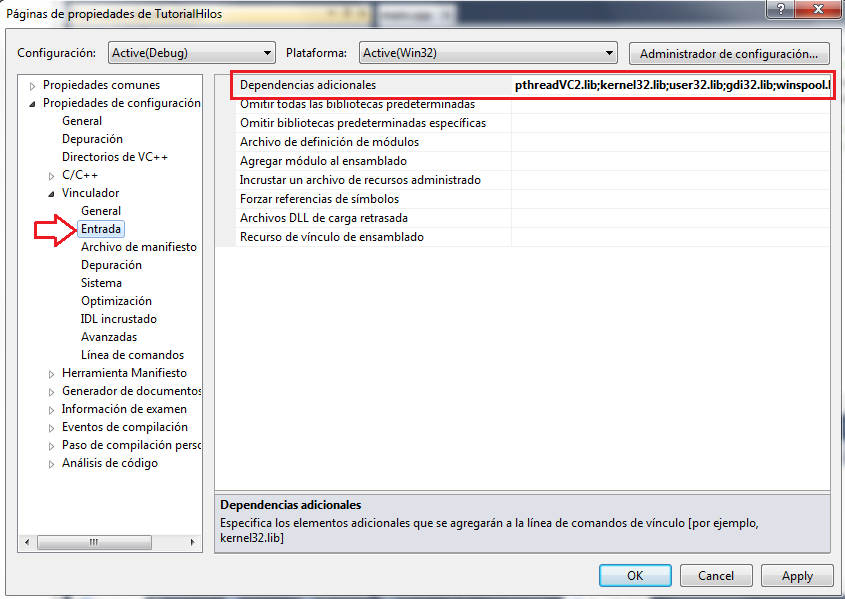
Task: Expand the C/C++ tree node
Action: (52, 176)
